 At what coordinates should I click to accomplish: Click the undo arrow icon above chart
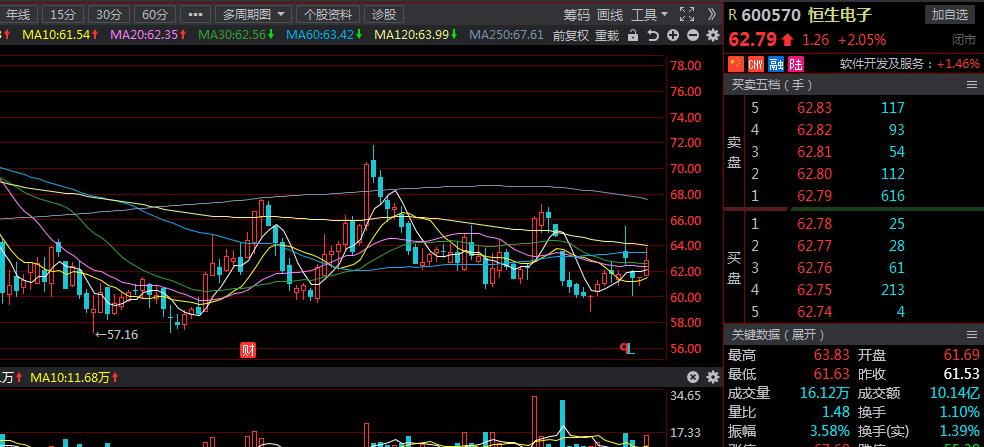(652, 35)
